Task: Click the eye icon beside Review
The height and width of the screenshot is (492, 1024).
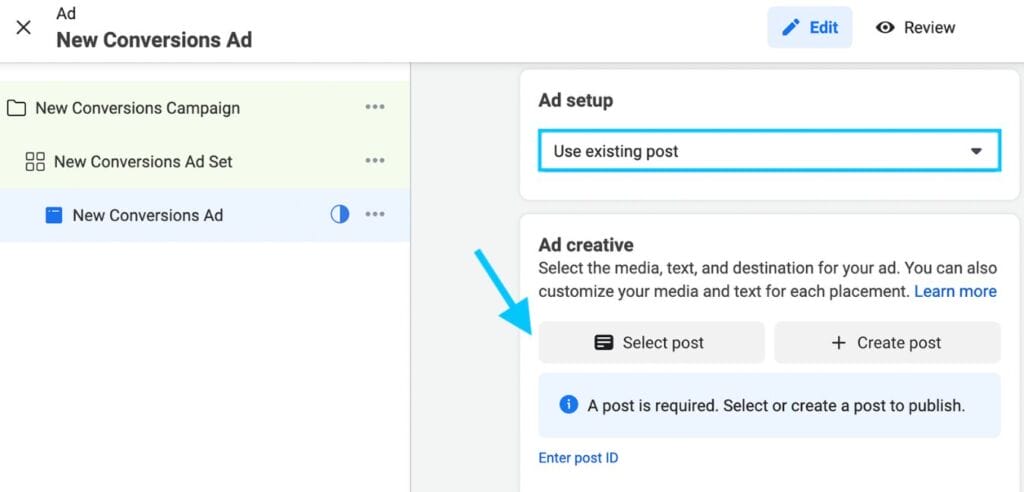Action: [x=885, y=27]
